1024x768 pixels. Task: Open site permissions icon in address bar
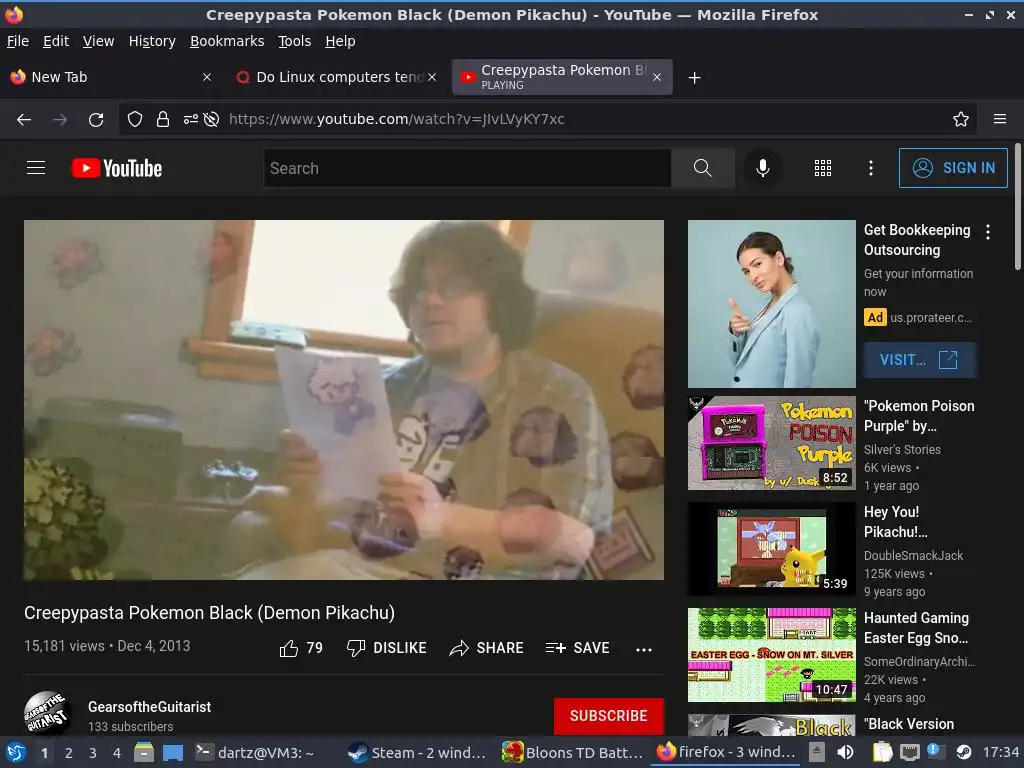191,119
